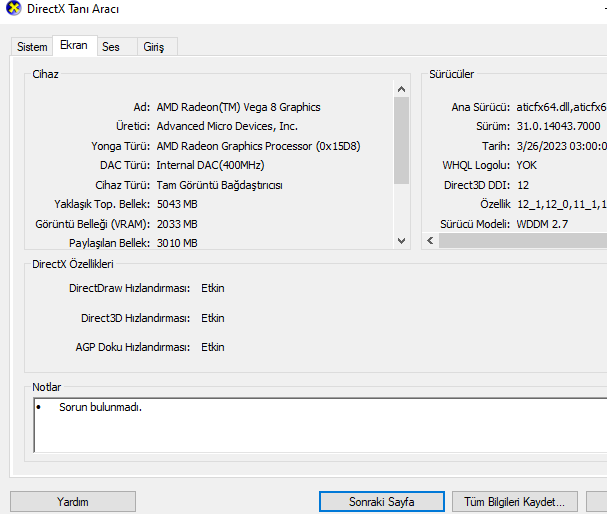Click the Direct3D DDI value 12

523,185
